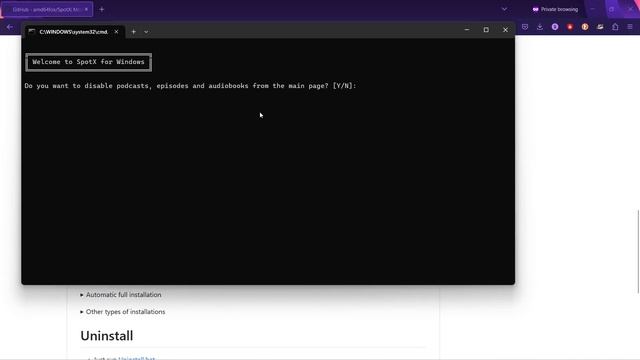The width and height of the screenshot is (640, 360).
Task: Click the white tilted extension icon
Action: (600, 27)
